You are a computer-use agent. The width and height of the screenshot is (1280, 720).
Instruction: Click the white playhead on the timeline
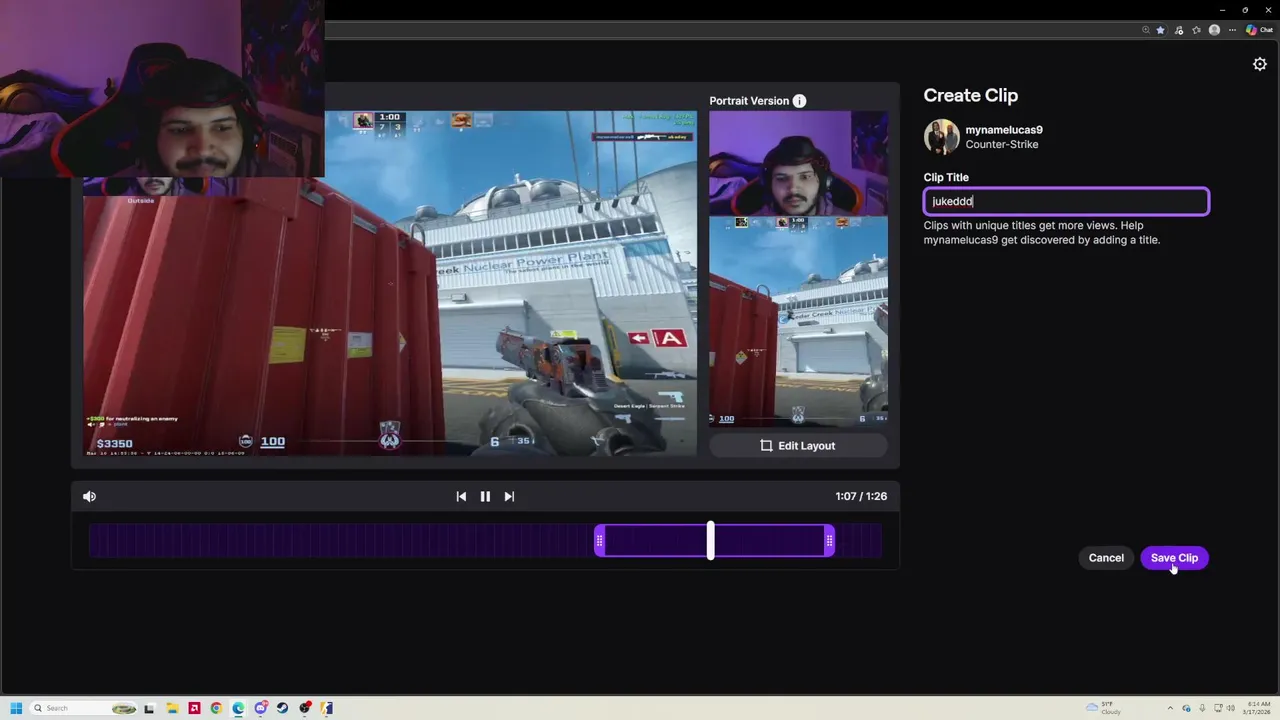coord(711,540)
